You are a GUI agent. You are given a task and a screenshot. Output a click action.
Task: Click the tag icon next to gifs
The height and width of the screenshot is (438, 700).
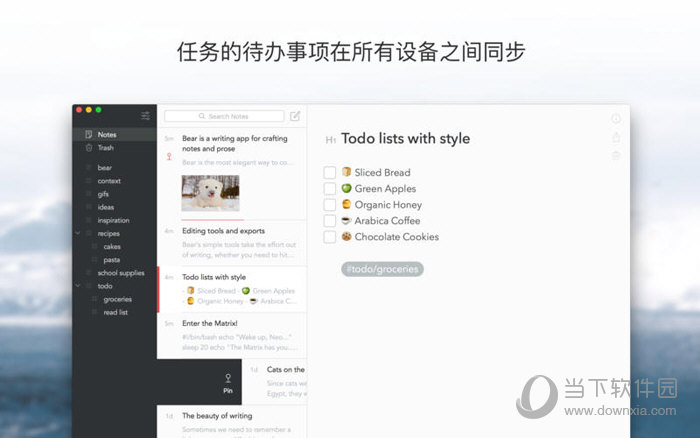click(x=88, y=194)
